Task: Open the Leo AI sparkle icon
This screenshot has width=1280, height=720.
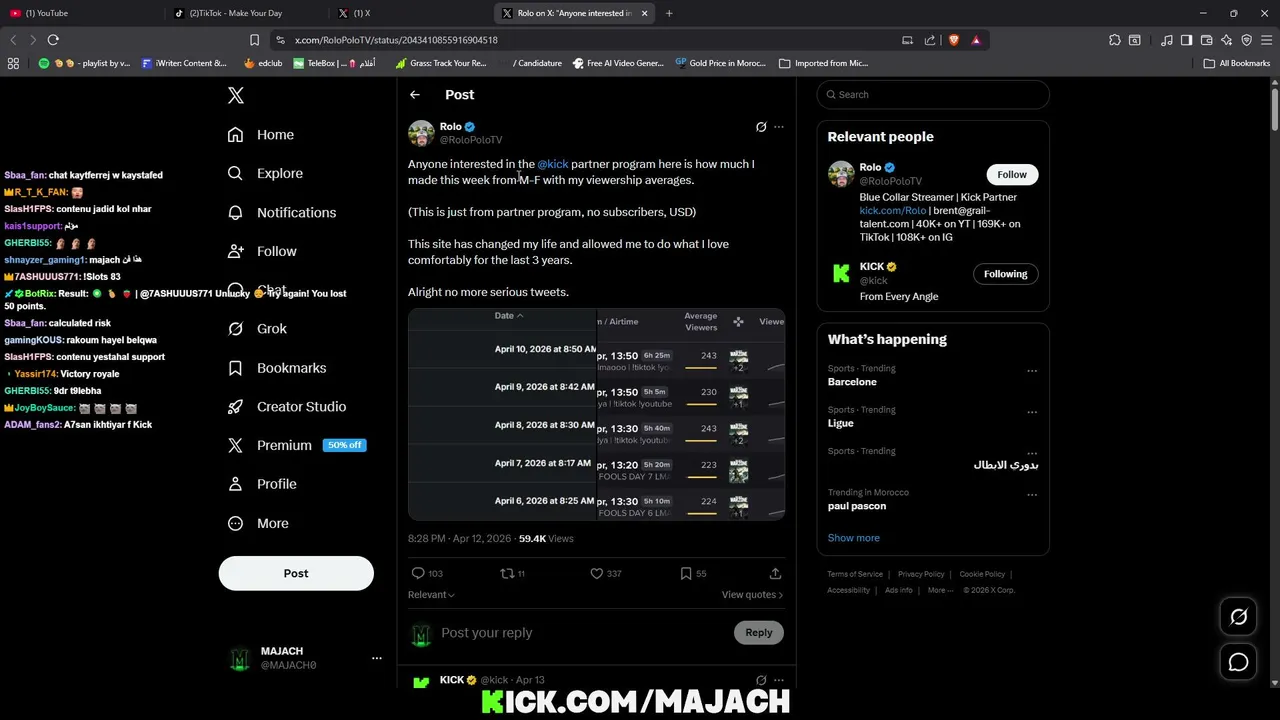Action: click(1227, 40)
